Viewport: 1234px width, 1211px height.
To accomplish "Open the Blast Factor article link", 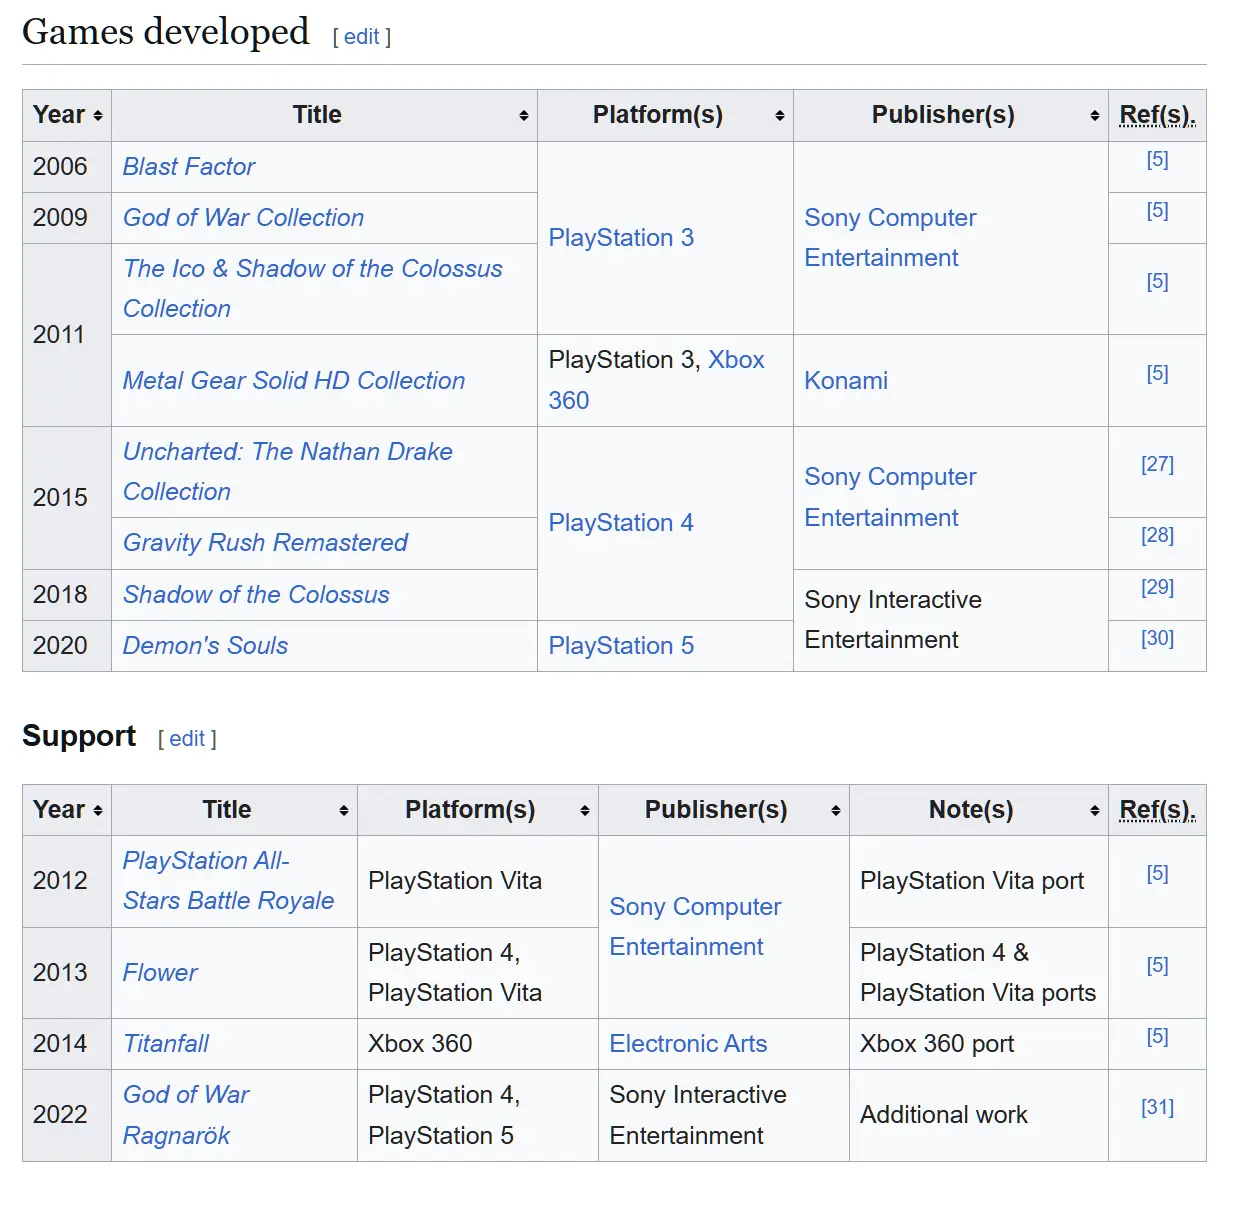I will (x=189, y=167).
